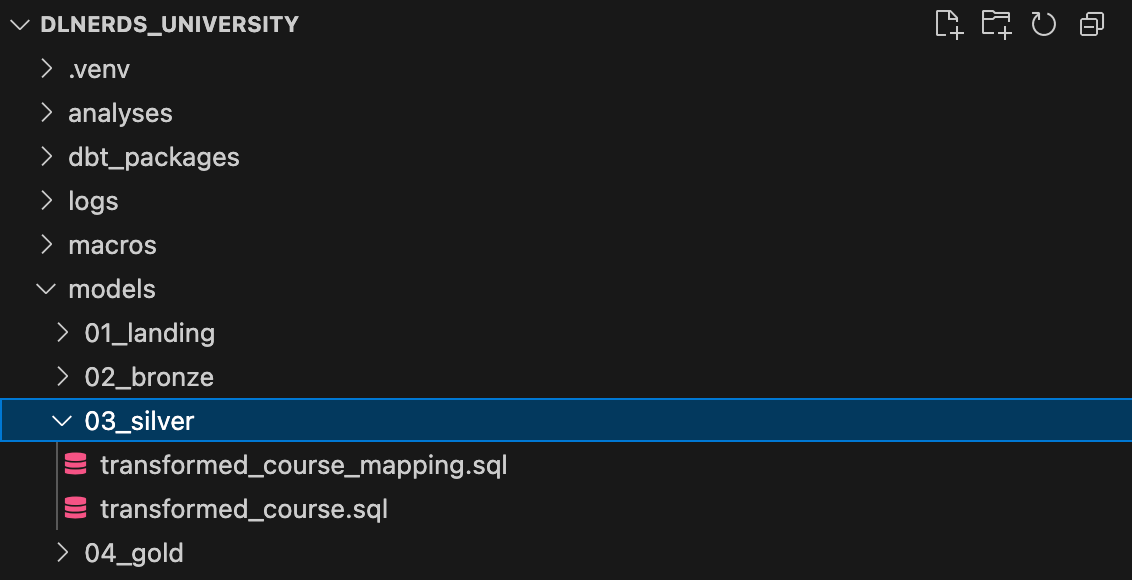Click the New File icon

[x=949, y=25]
